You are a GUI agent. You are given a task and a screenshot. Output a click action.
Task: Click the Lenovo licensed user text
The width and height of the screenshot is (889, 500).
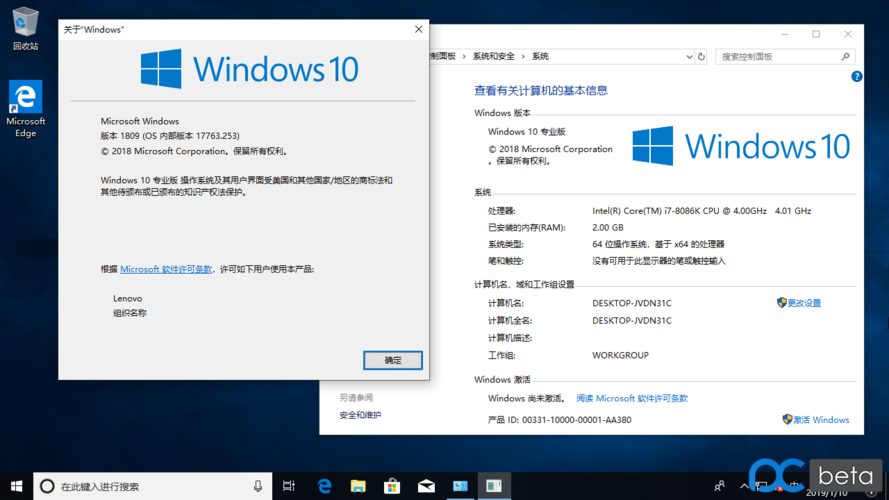(128, 299)
